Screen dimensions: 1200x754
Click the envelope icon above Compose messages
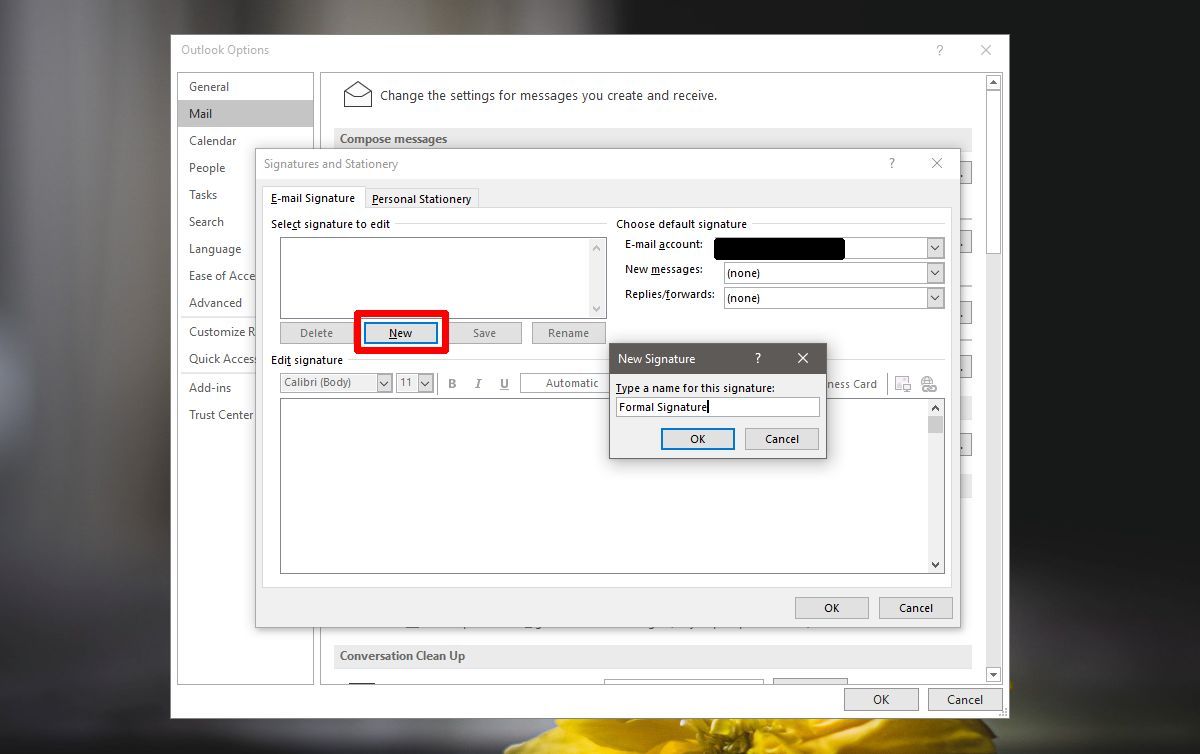click(357, 93)
